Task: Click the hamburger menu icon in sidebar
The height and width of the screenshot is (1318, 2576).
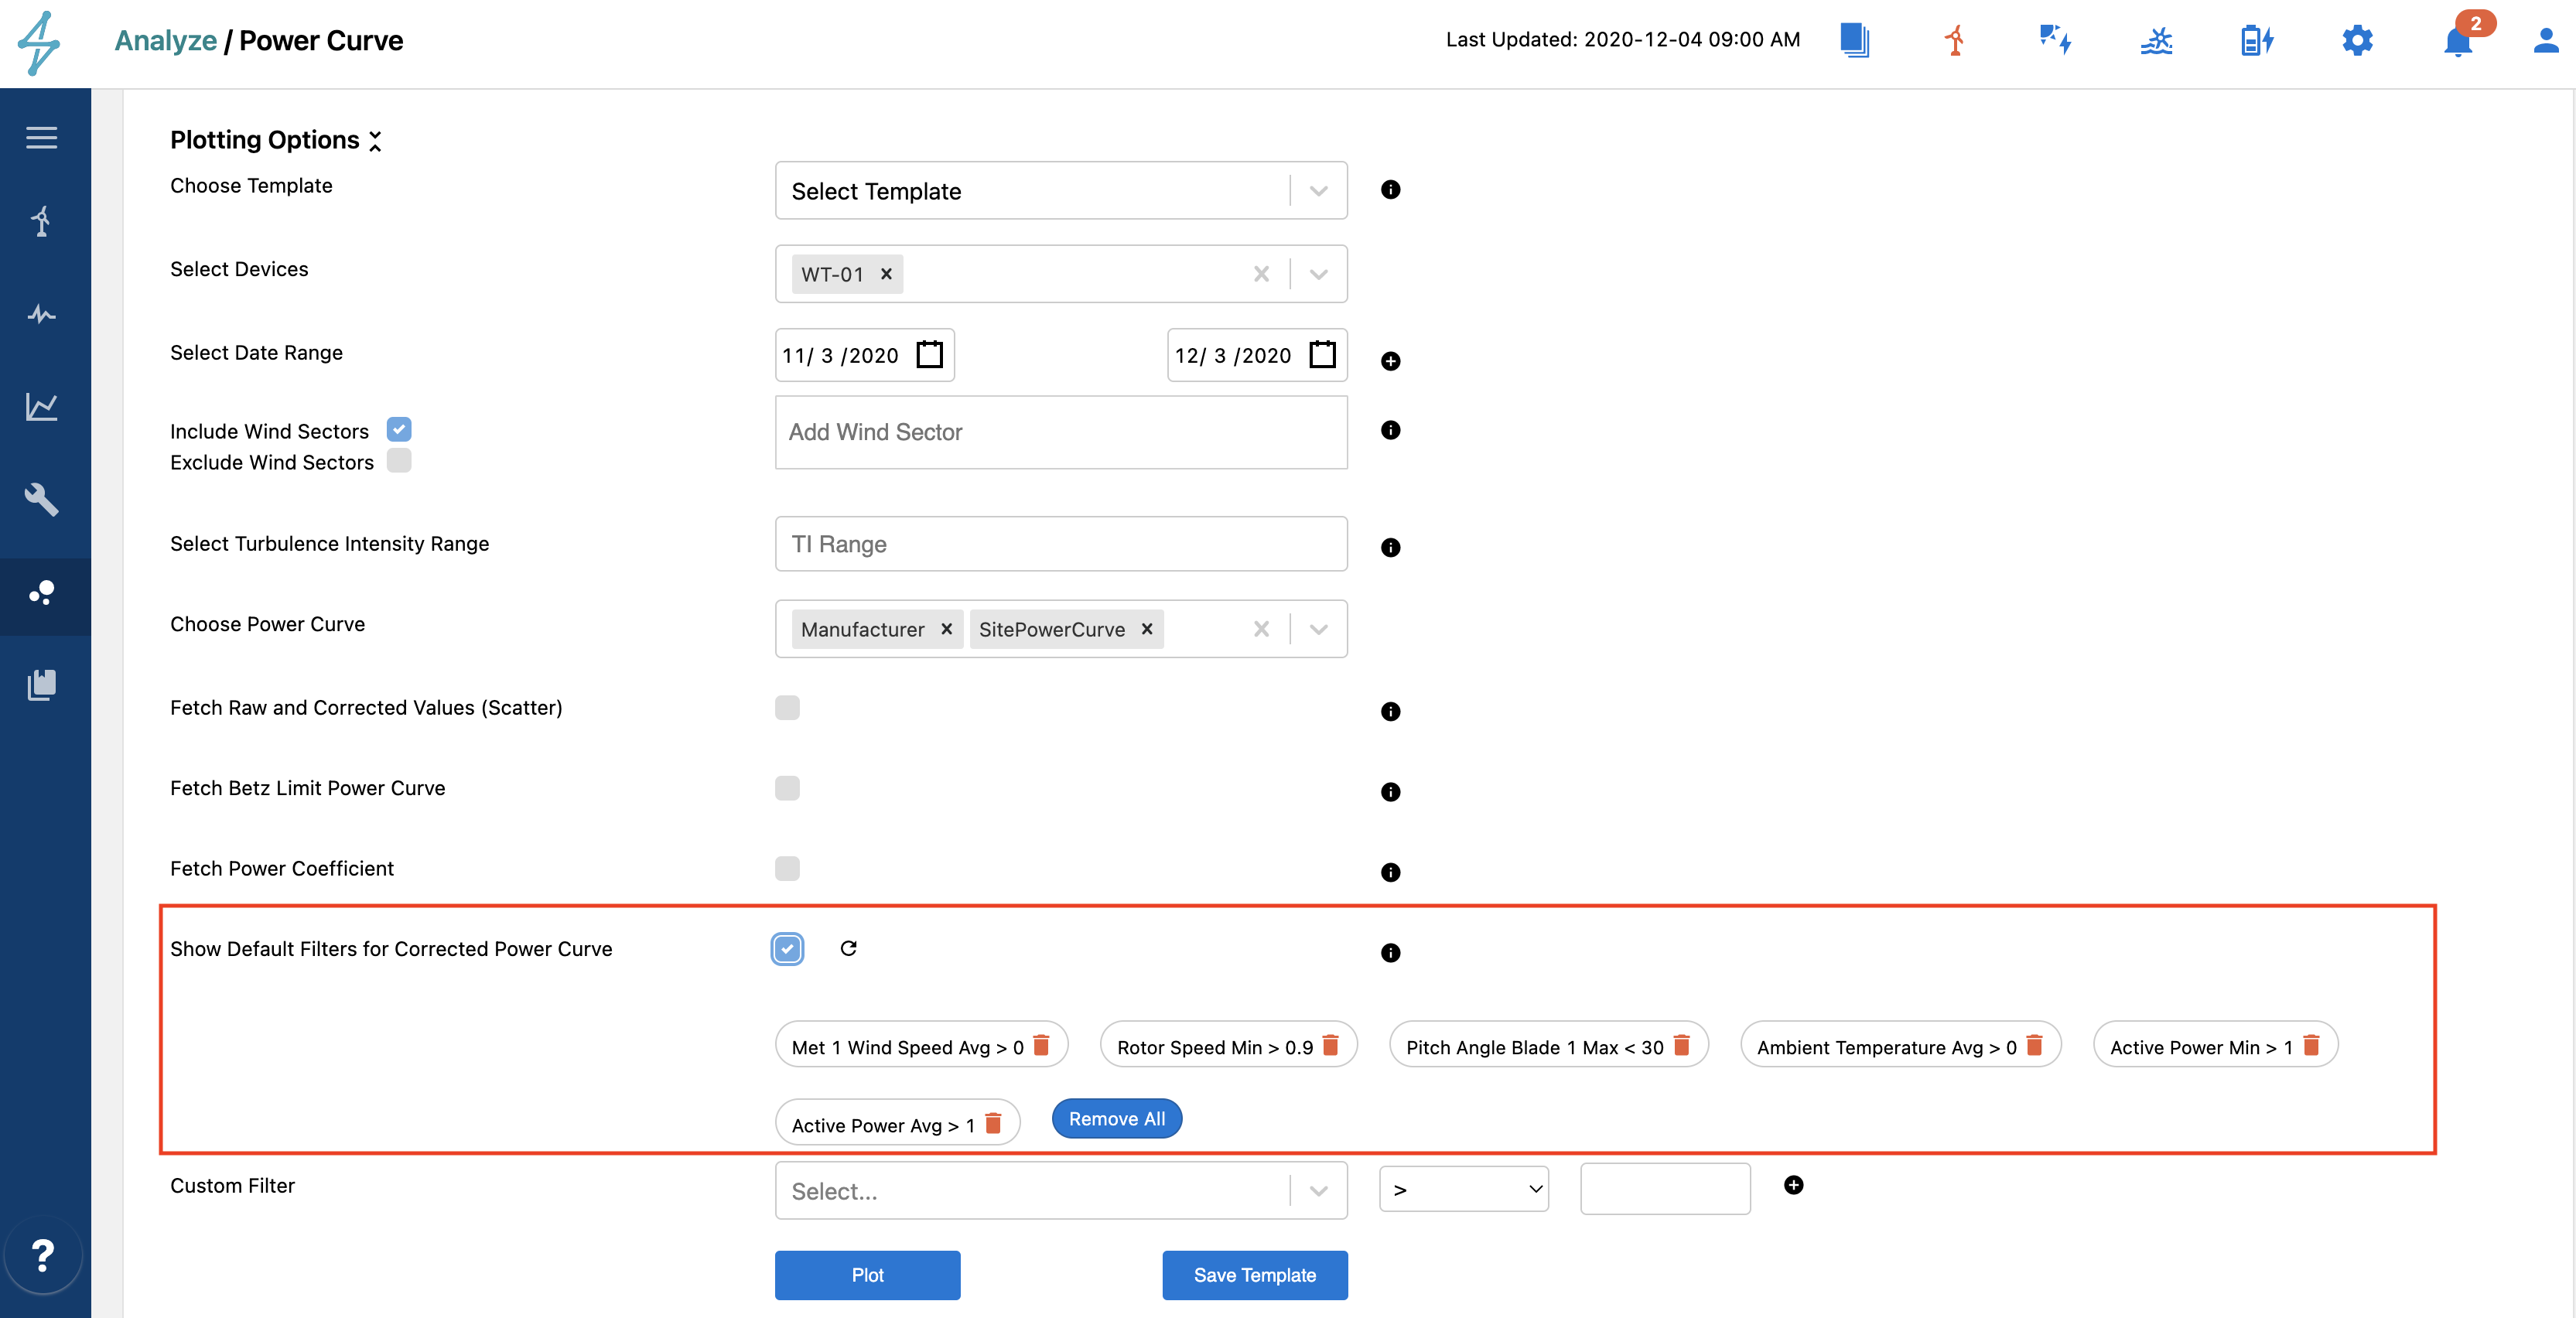Action: click(x=41, y=137)
